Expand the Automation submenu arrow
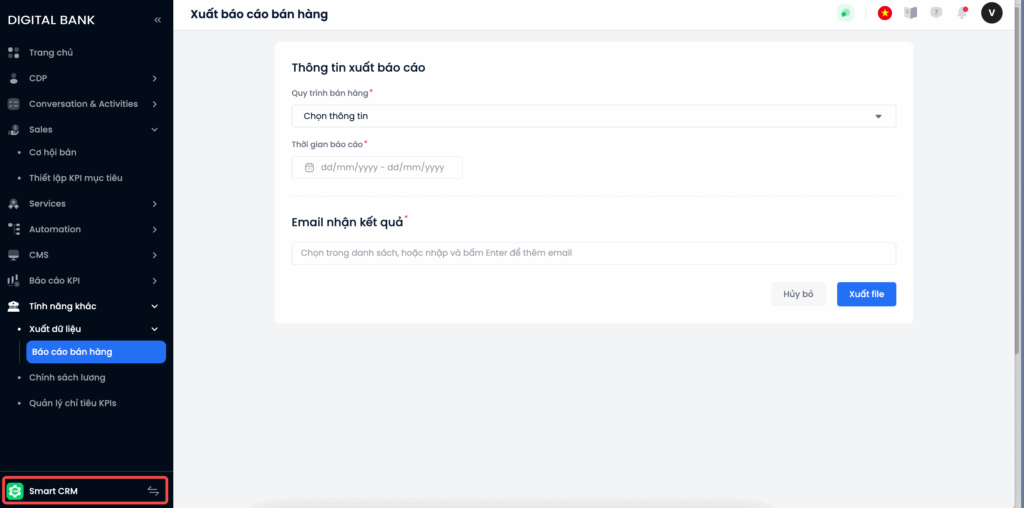The image size is (1024, 508). click(x=154, y=229)
